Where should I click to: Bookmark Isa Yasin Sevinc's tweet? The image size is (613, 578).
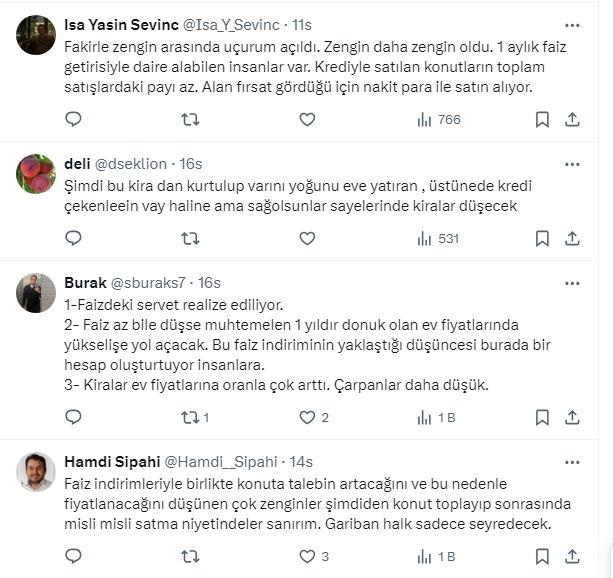[x=542, y=119]
